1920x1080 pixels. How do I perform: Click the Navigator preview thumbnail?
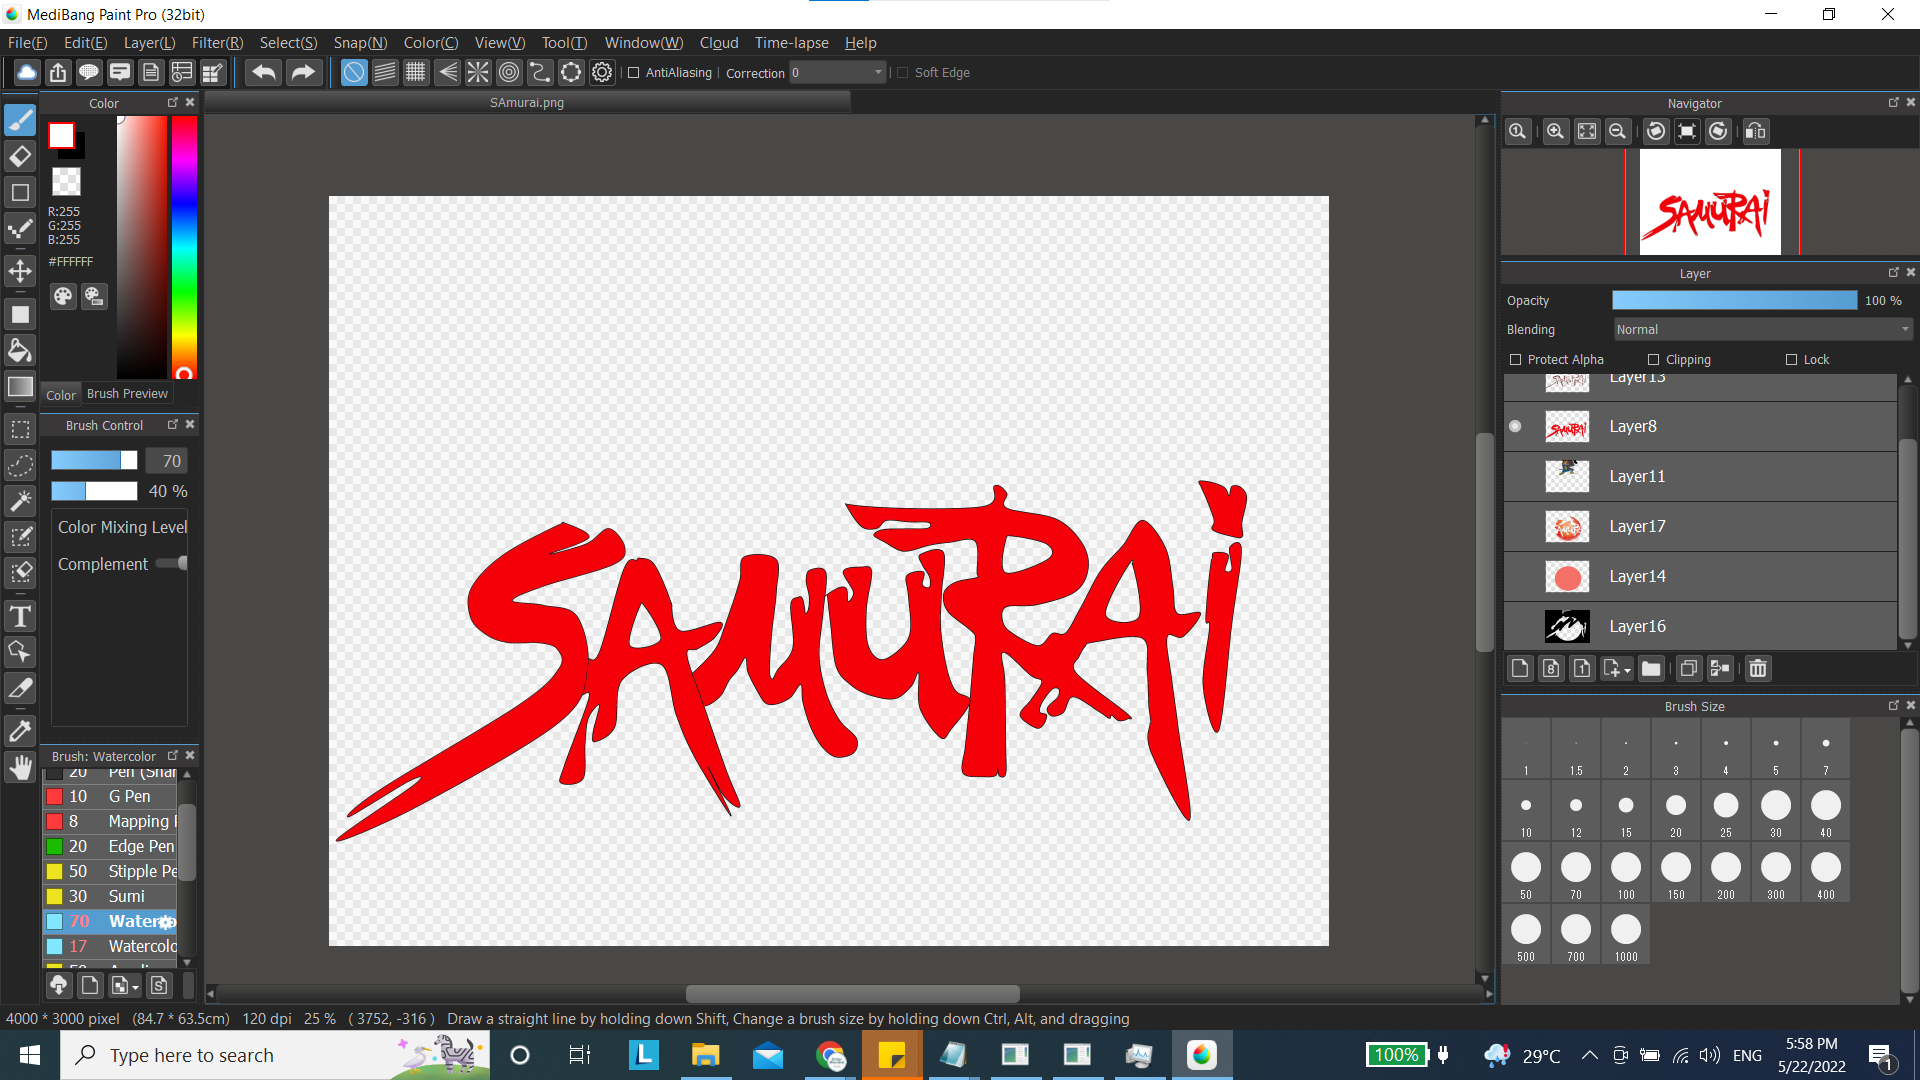(x=1710, y=203)
